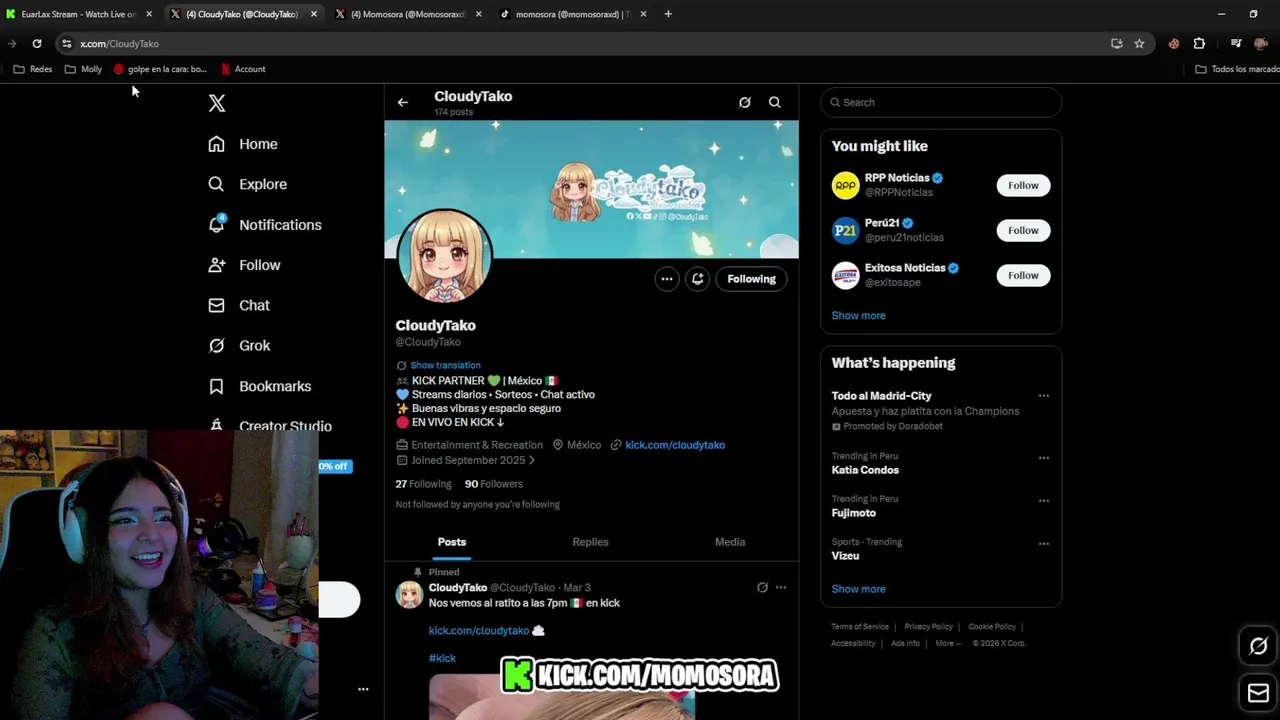View 27 Following list
Screen dimensions: 1280x720
pyautogui.click(x=423, y=484)
